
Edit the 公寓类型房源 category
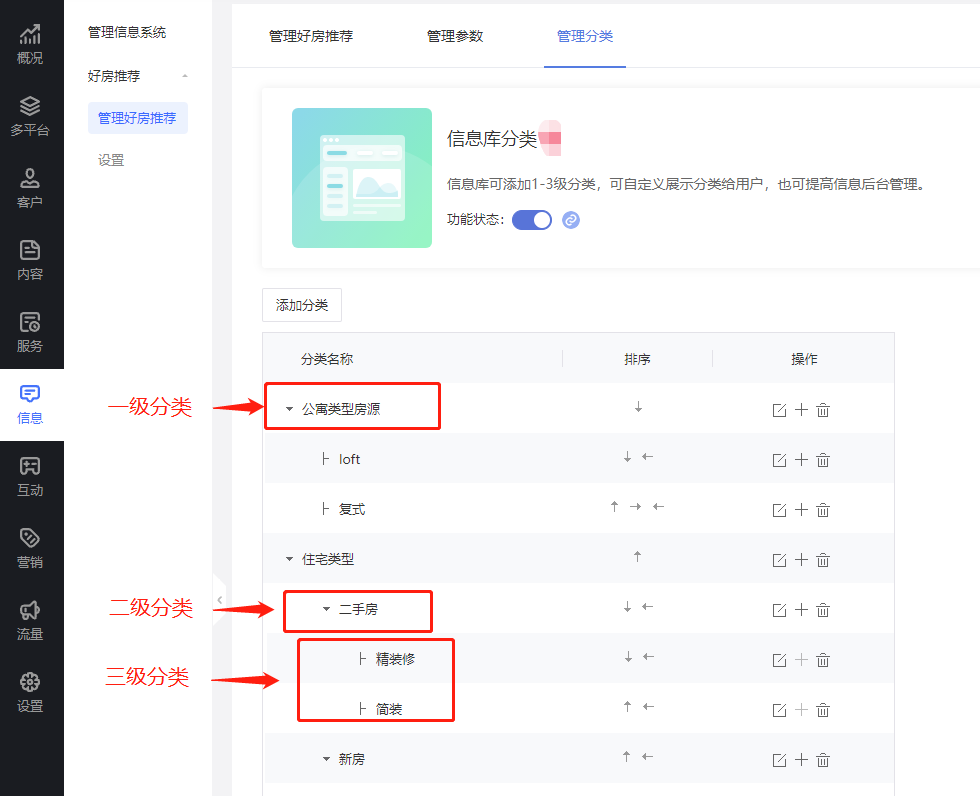point(779,410)
